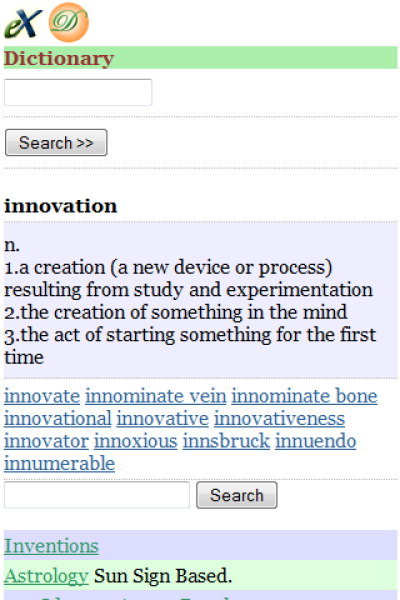Click the bottom Search button
Image resolution: width=400 pixels, height=600 pixels.
pos(237,495)
